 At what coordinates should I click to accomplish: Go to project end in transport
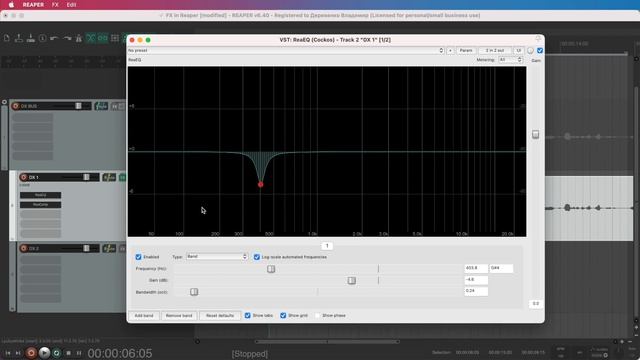click(18, 353)
